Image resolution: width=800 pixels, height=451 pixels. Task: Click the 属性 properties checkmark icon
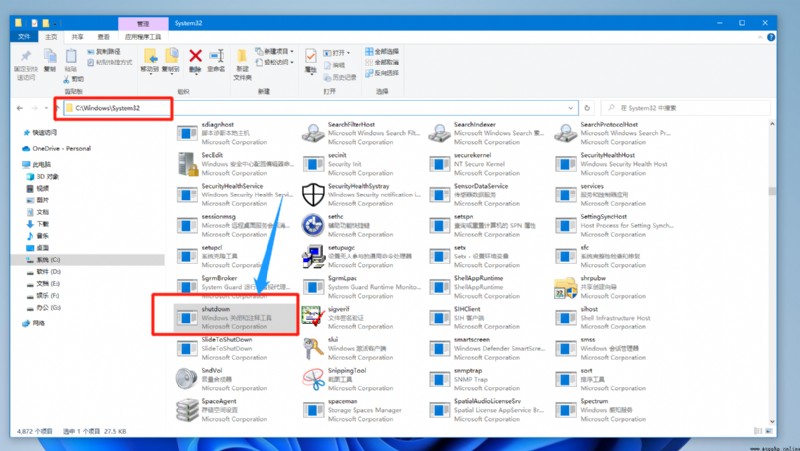[x=310, y=56]
